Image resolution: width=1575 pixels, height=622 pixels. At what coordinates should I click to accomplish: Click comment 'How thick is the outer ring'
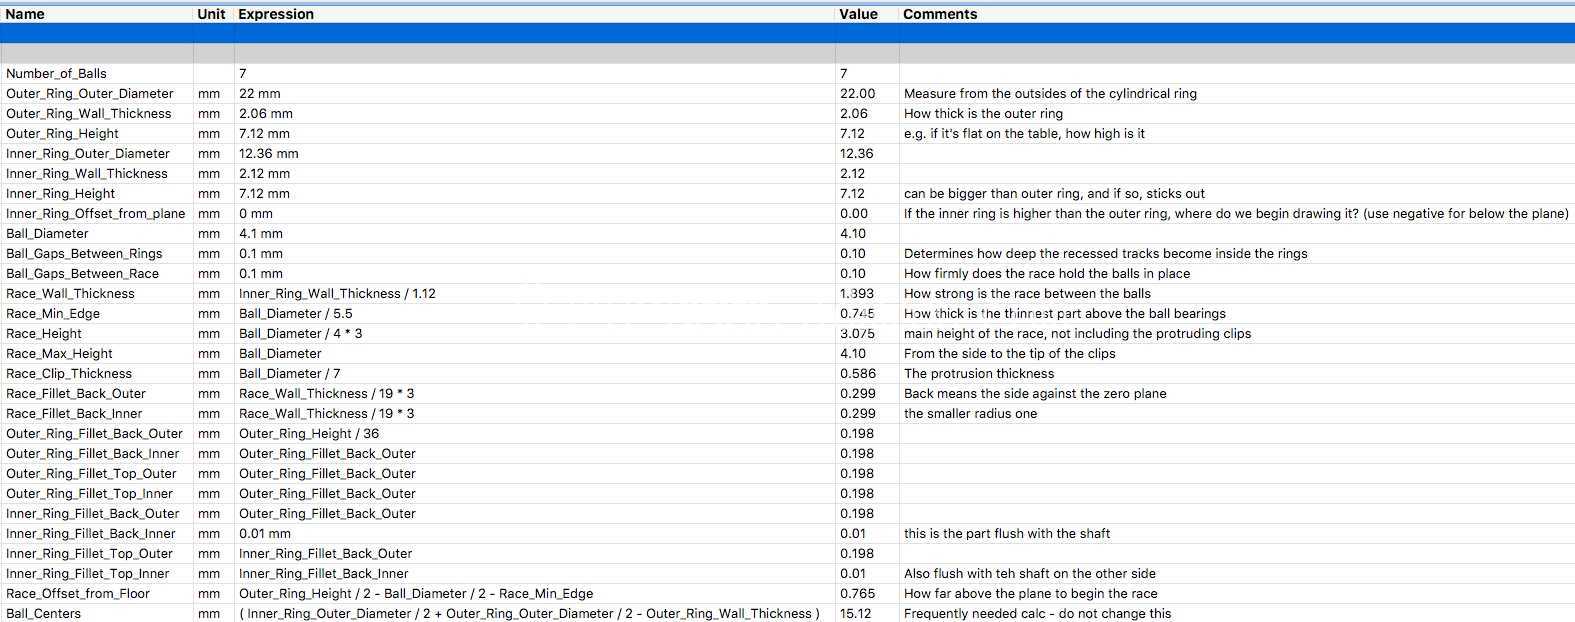click(983, 113)
